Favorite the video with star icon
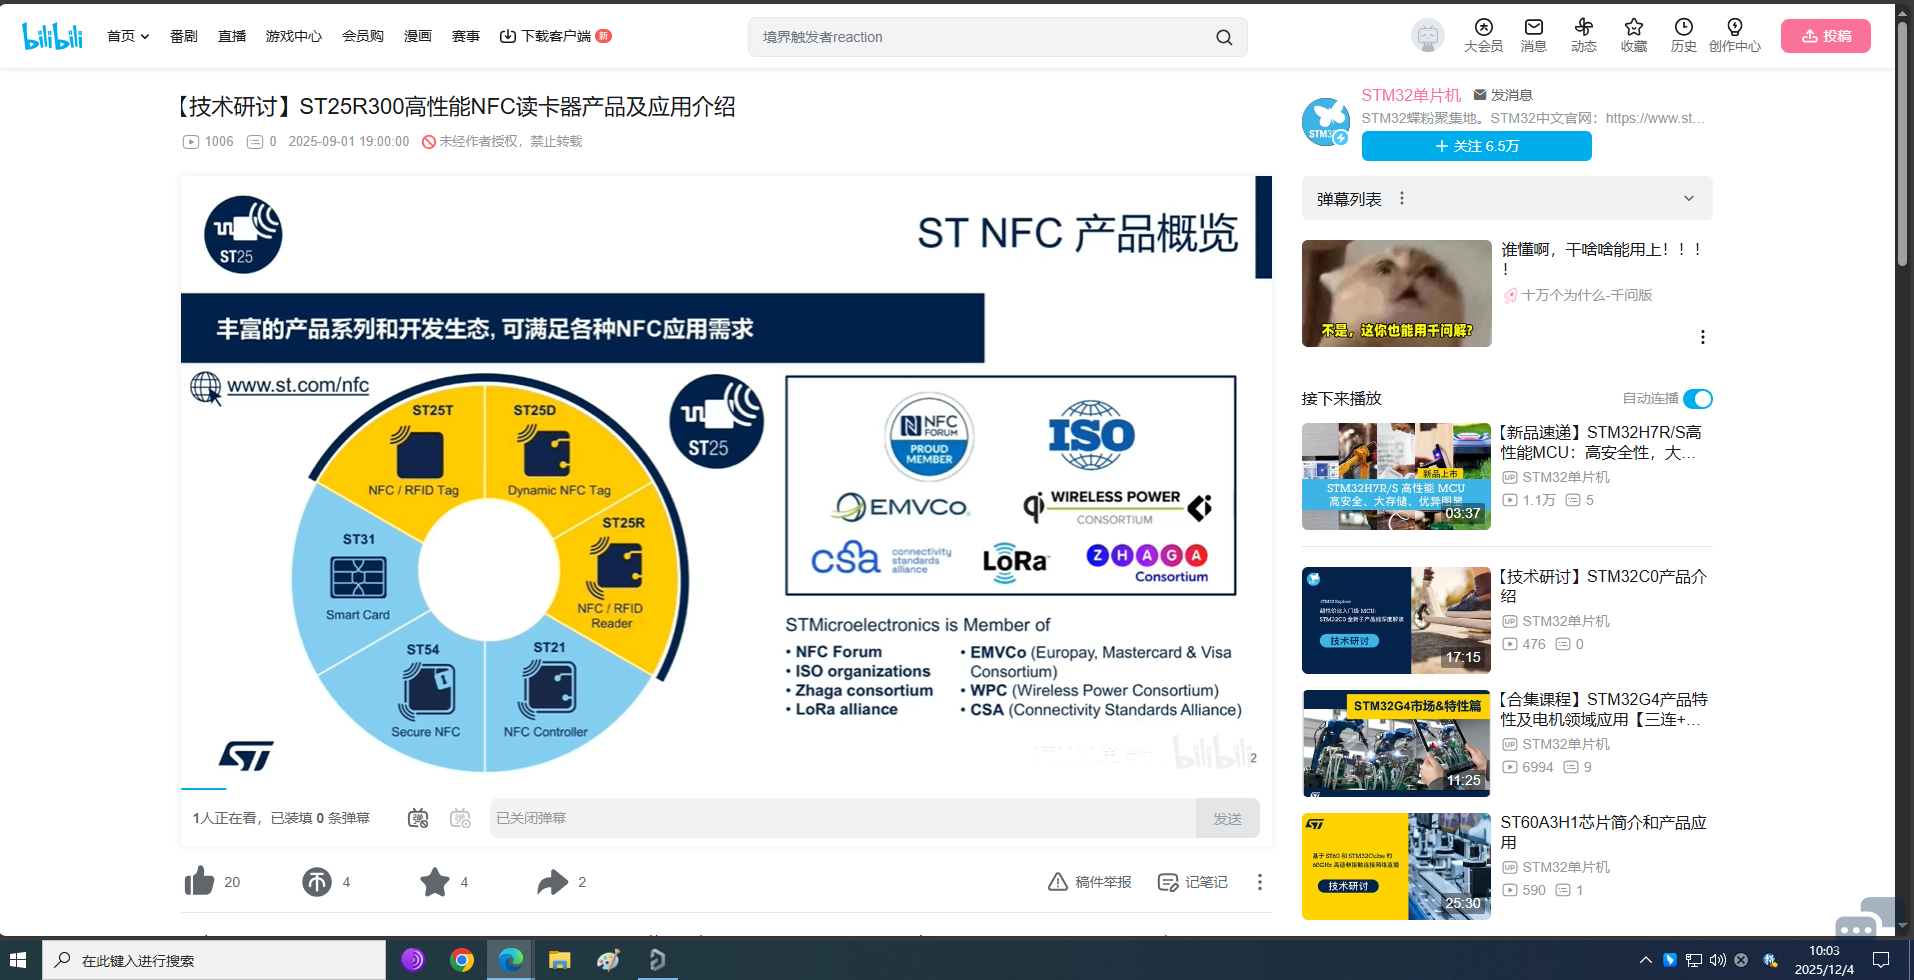 [434, 881]
